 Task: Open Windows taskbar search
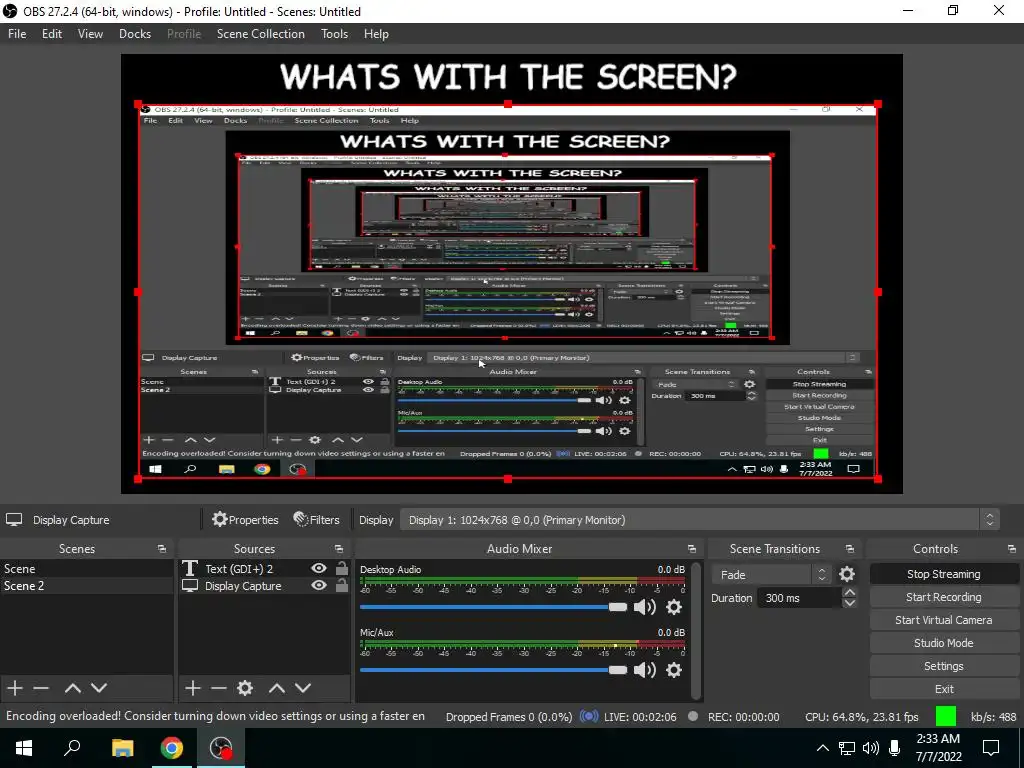pos(72,748)
